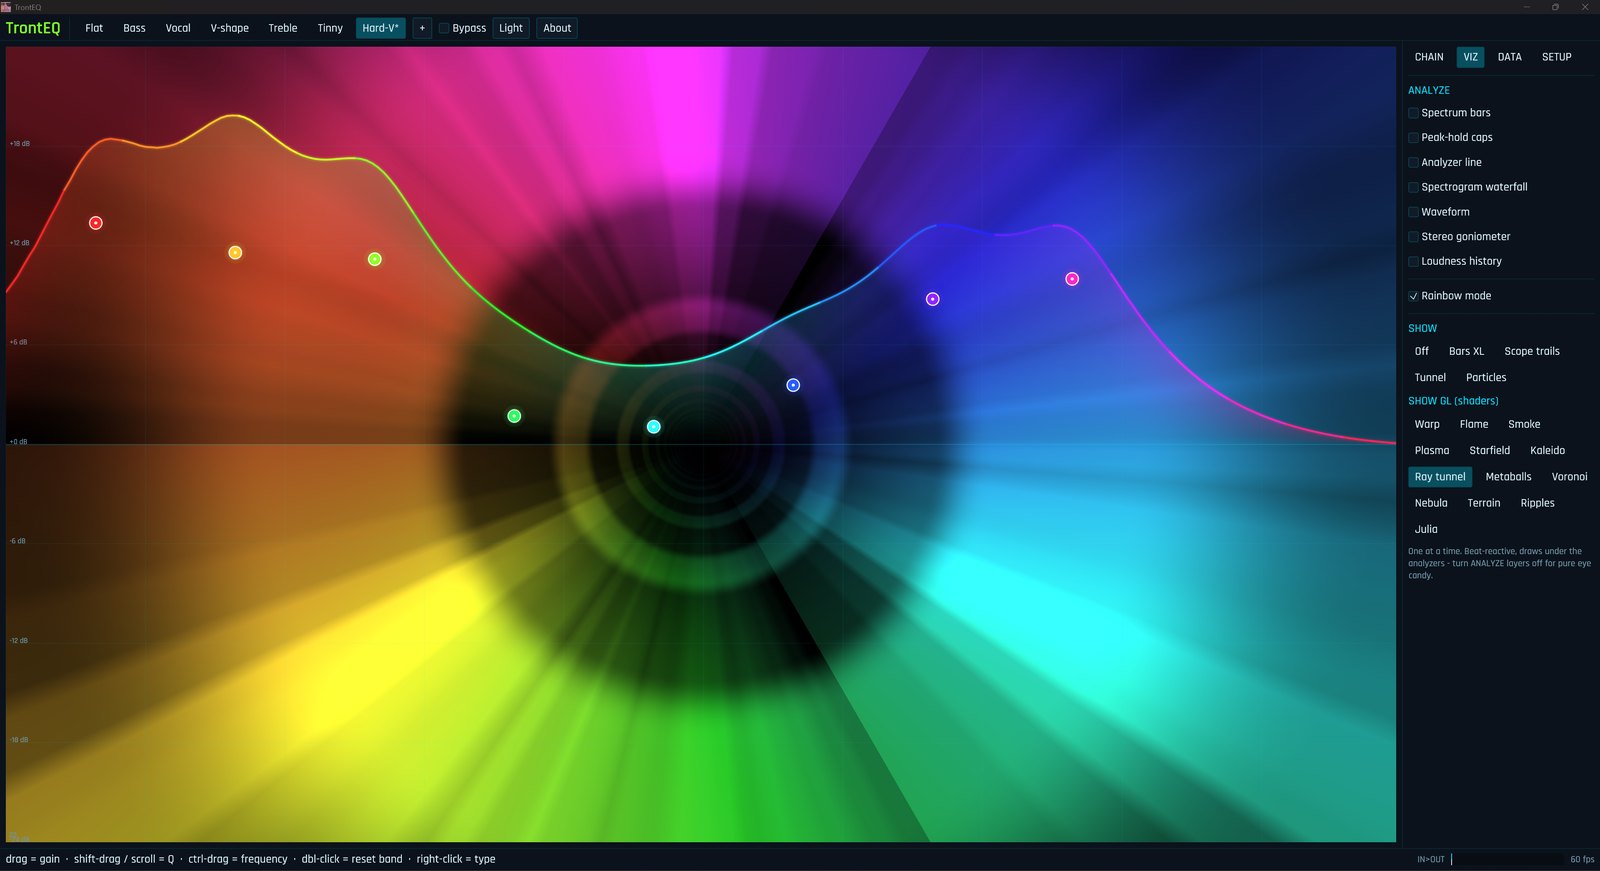The width and height of the screenshot is (1600, 871).
Task: Click the plus button to add preset
Action: 422,28
